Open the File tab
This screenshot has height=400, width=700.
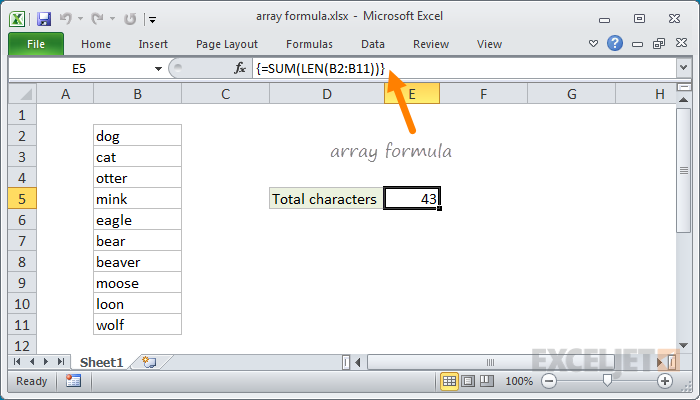pos(36,44)
